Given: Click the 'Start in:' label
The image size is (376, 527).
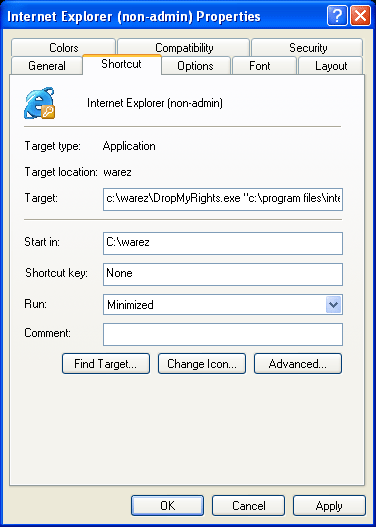Looking at the screenshot, I should (42, 242).
